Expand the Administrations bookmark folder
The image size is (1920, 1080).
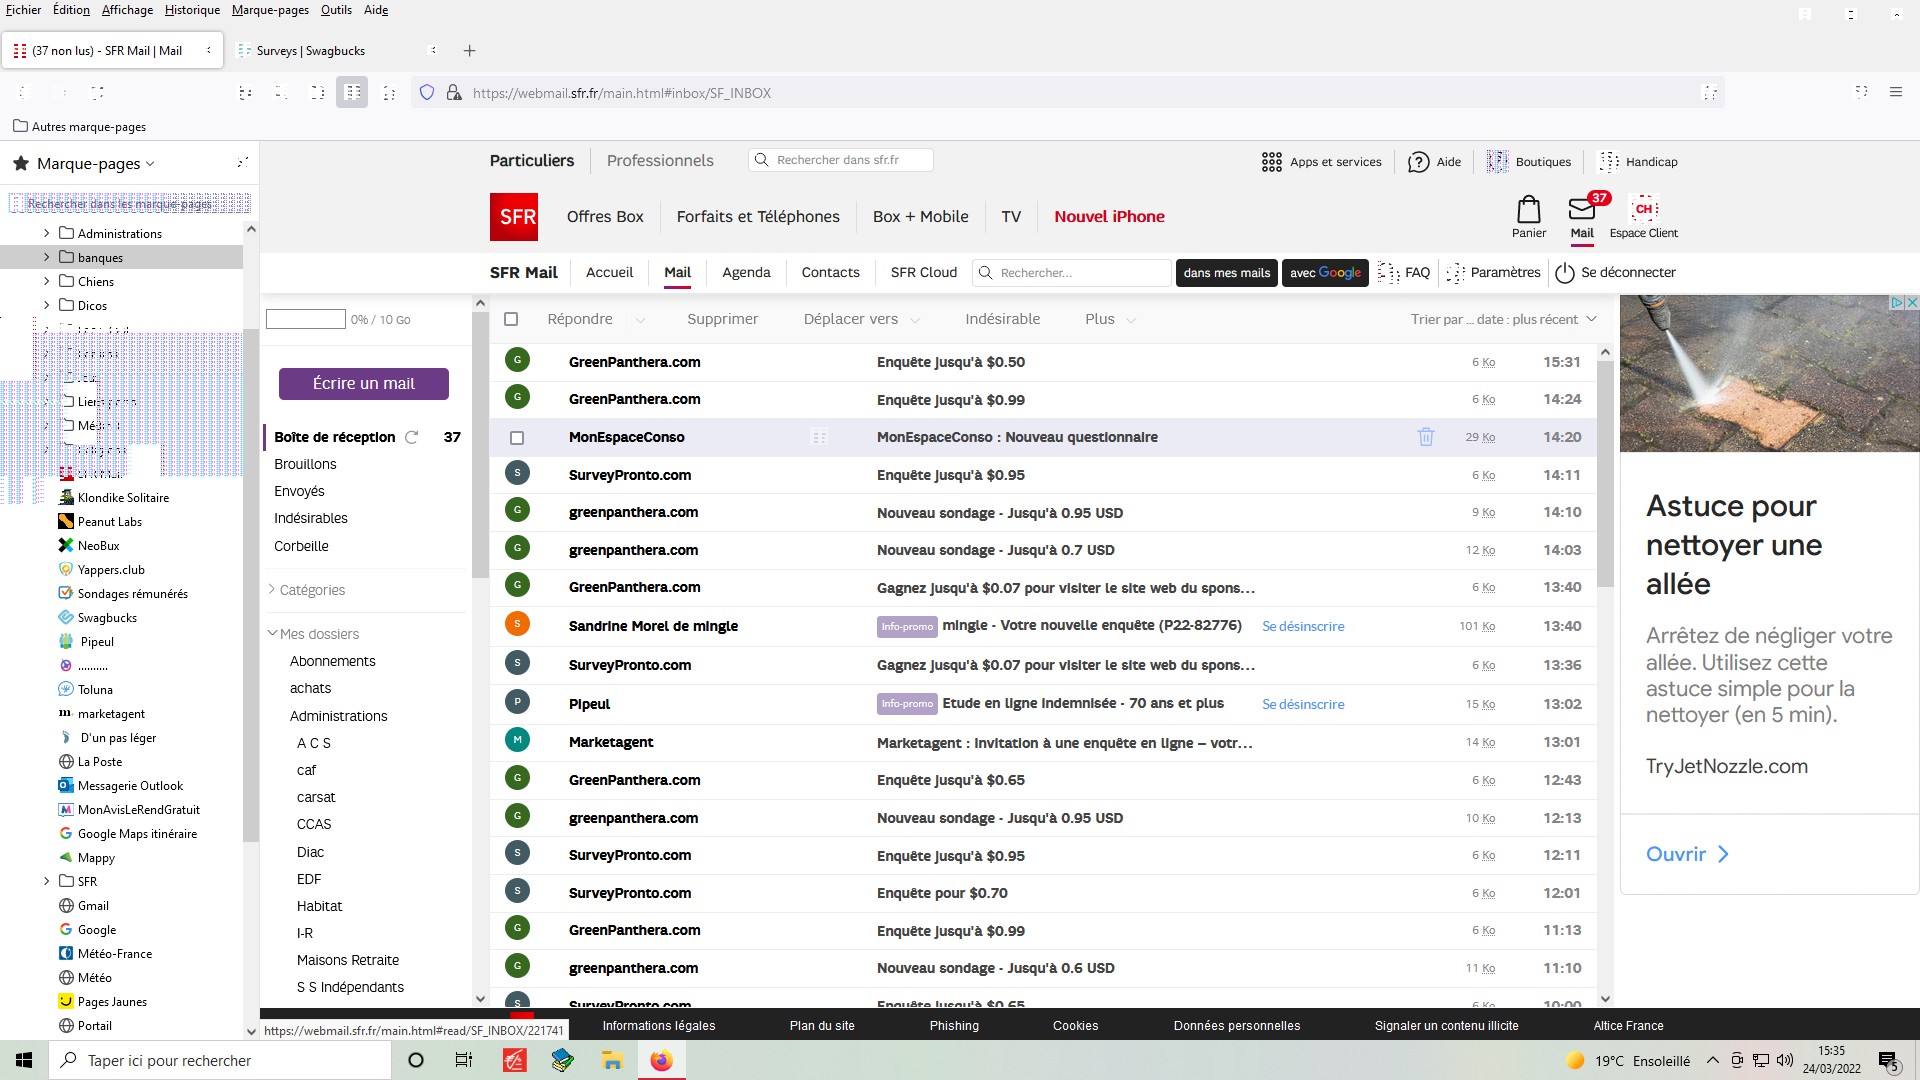(46, 233)
